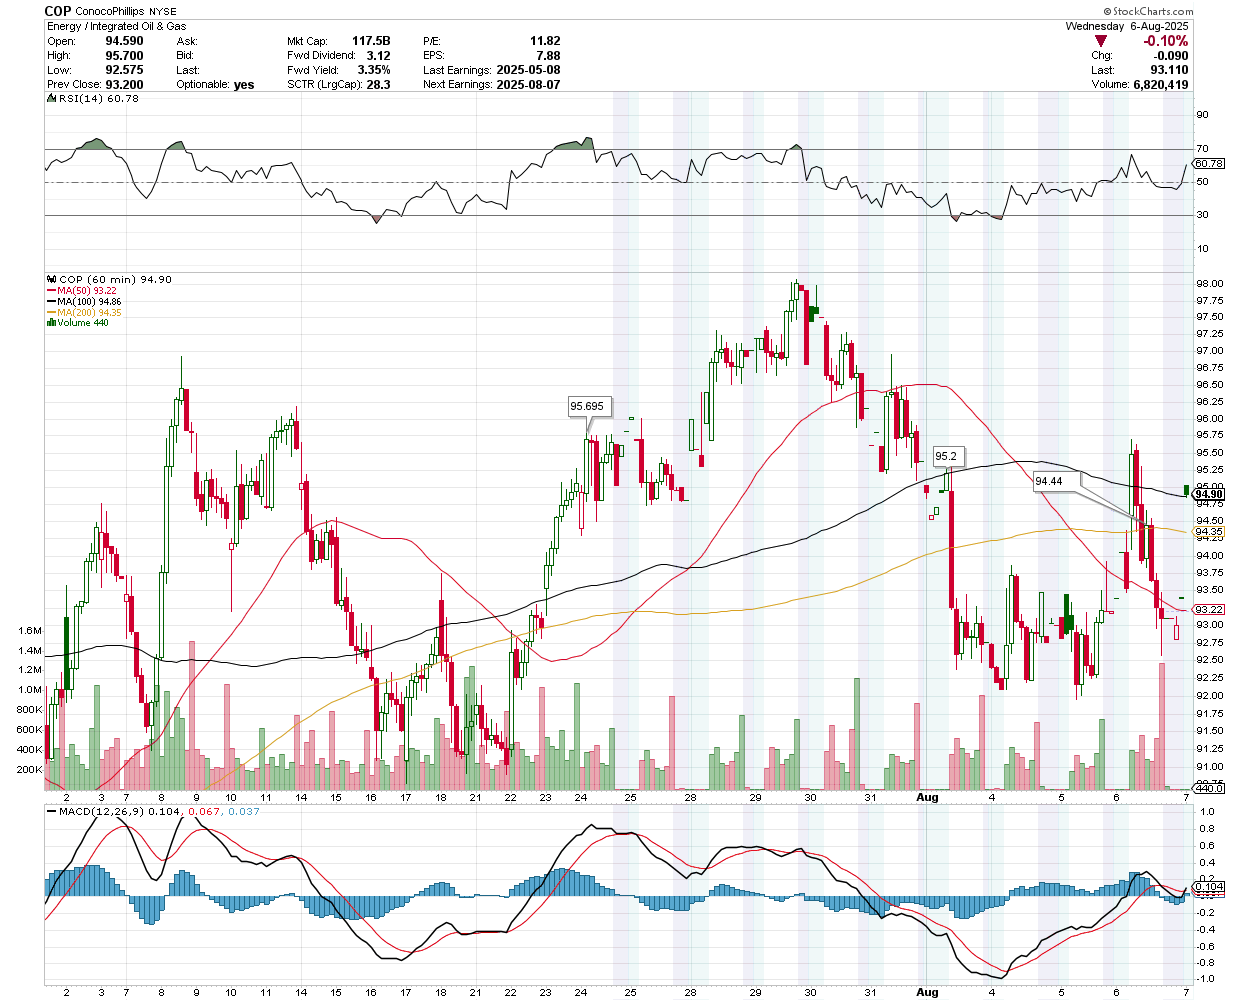Click the 440.0 volume tag on the axis

[1209, 788]
